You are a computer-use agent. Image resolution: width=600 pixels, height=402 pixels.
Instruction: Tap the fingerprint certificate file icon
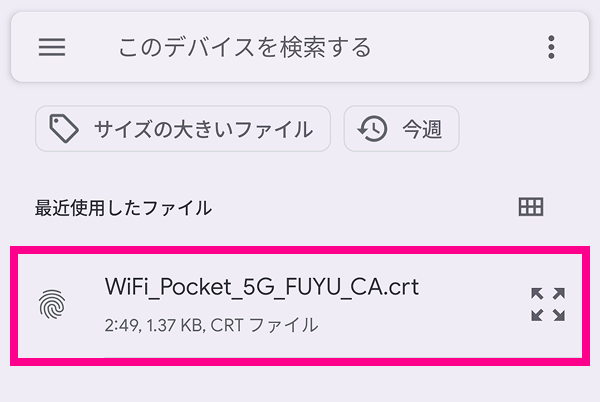[x=52, y=304]
